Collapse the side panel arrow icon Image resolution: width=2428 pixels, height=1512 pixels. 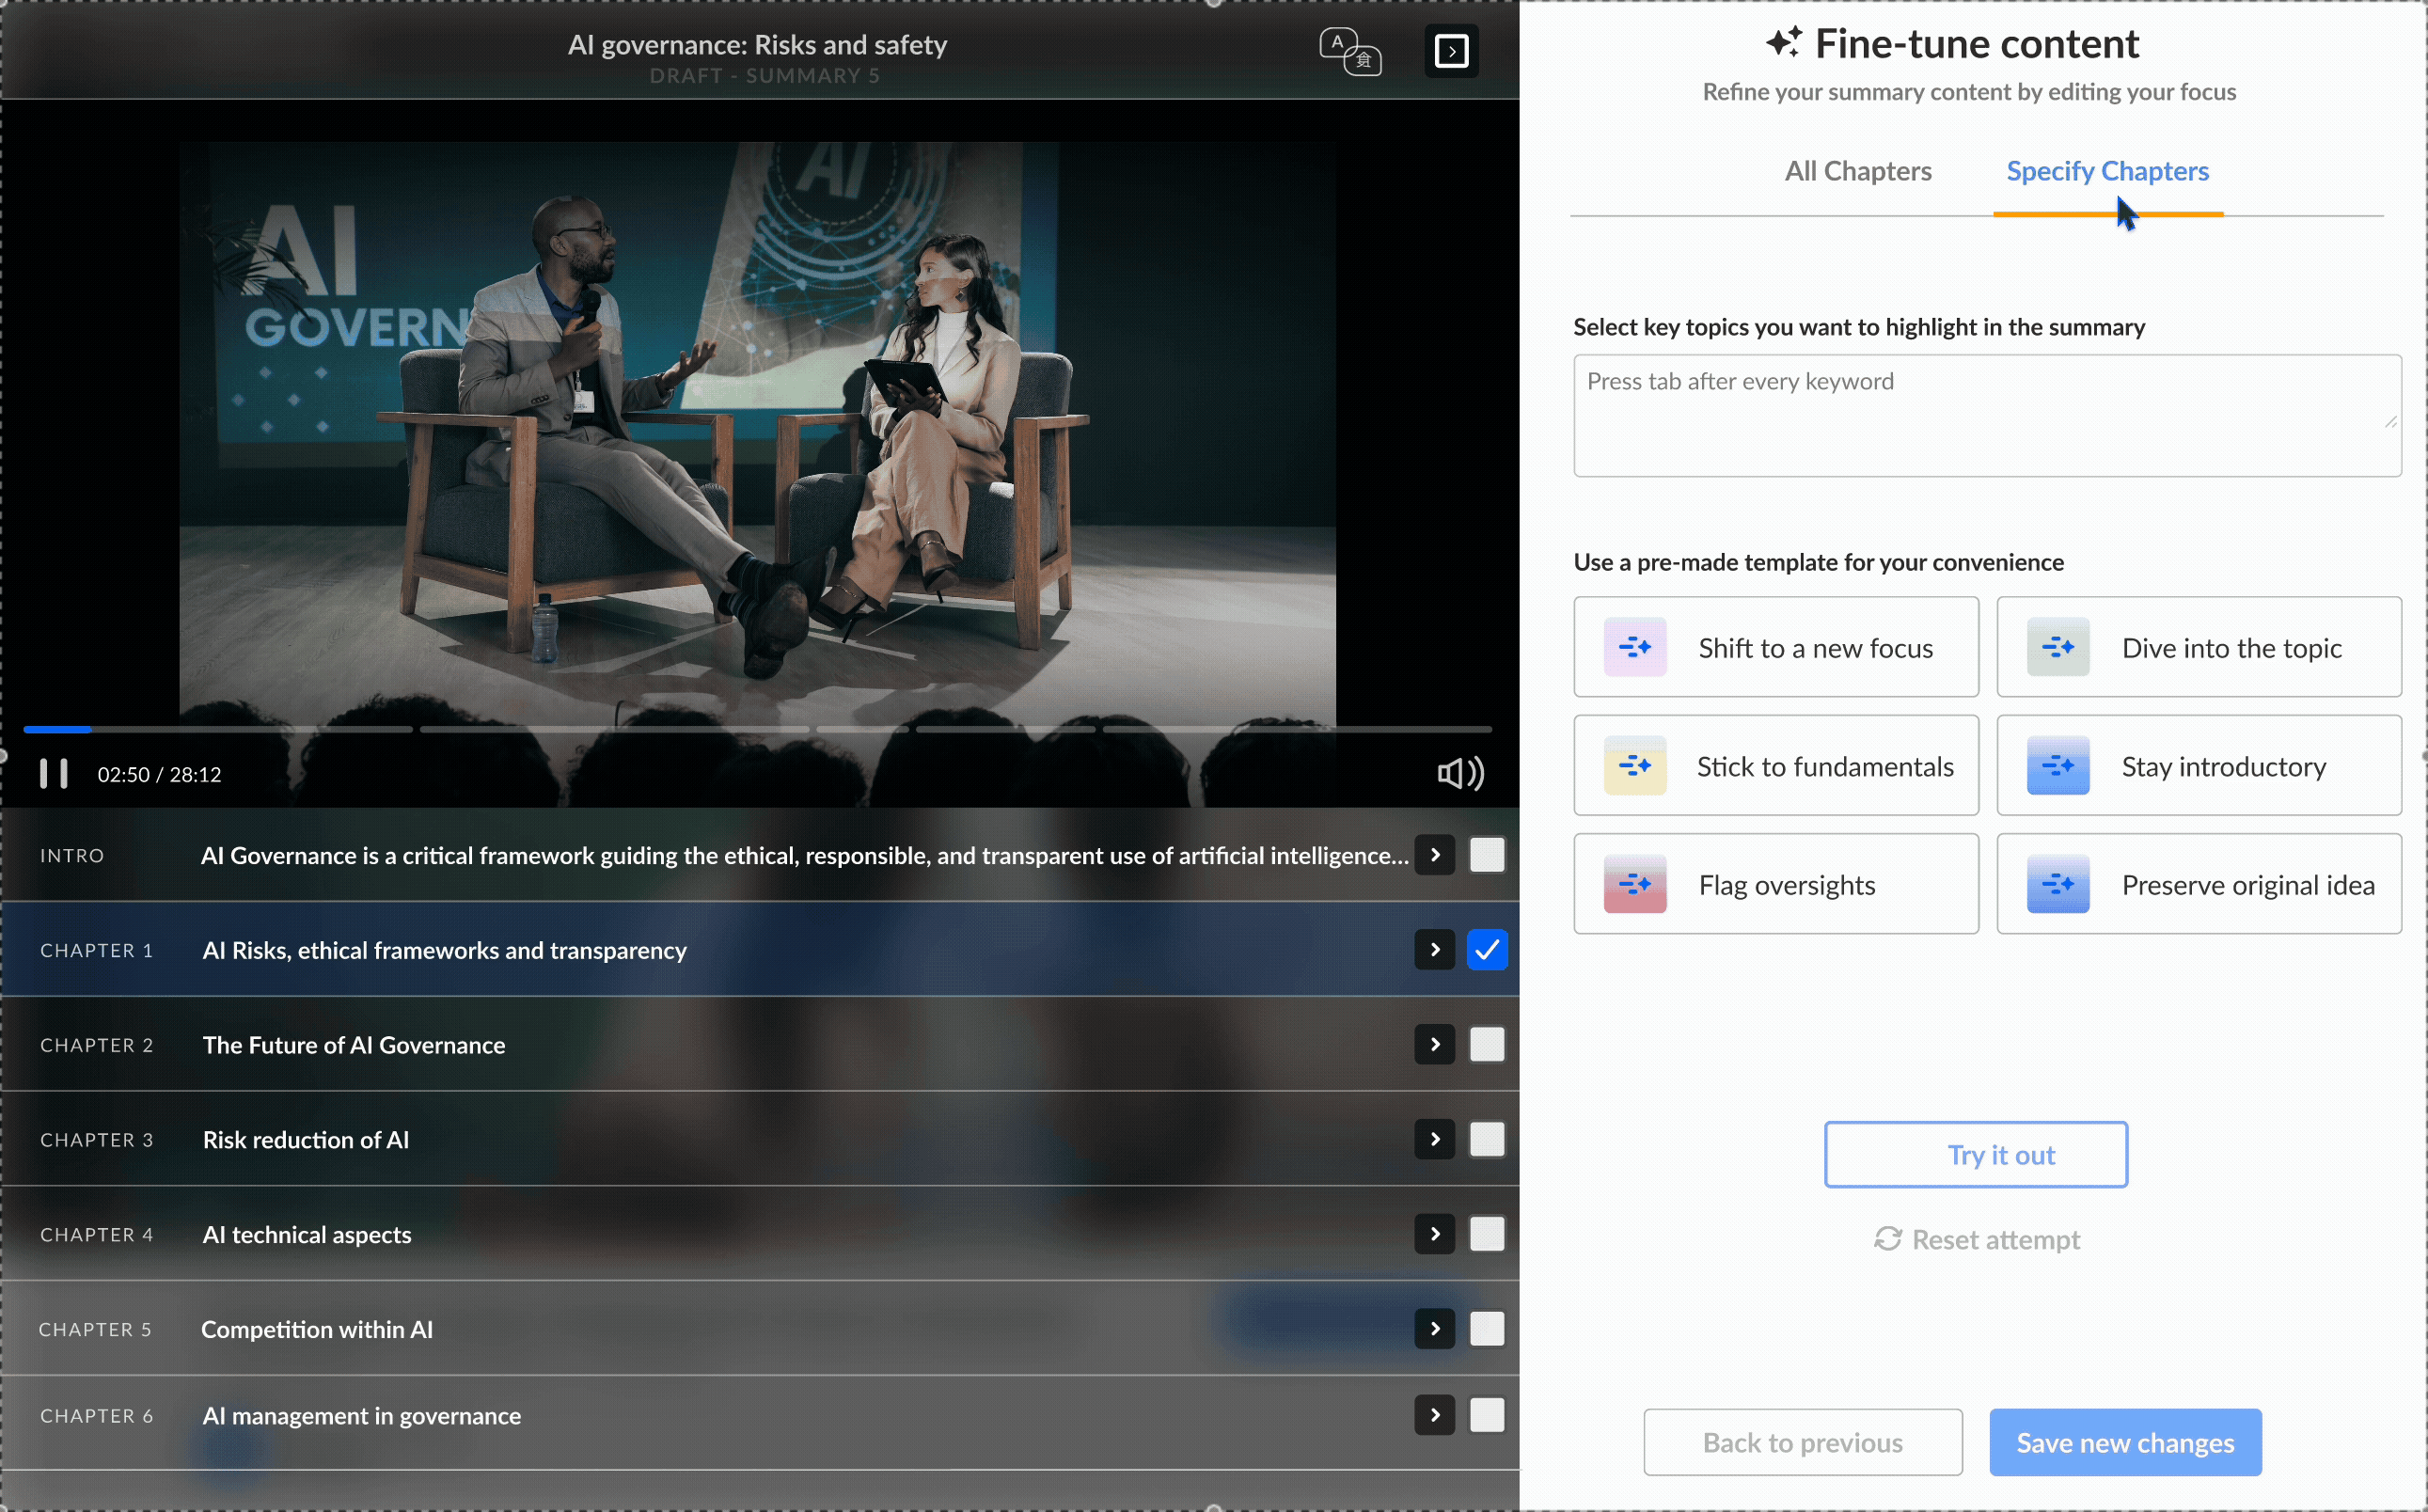click(1451, 51)
